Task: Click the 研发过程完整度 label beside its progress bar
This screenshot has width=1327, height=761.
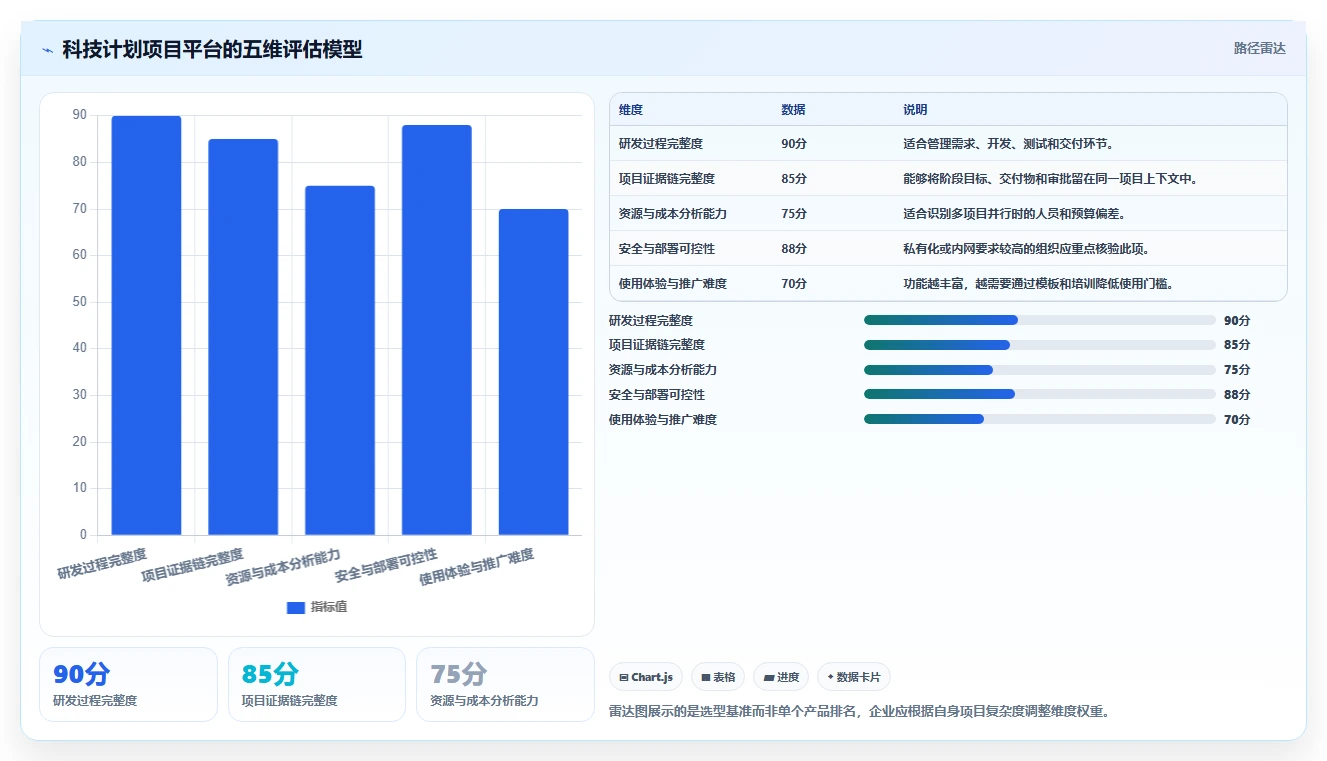Action: [651, 320]
